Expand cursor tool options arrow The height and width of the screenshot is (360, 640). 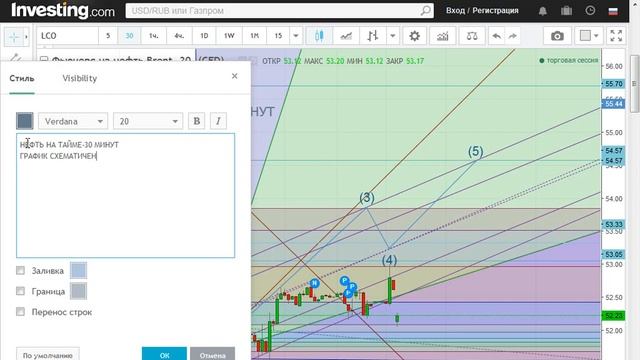pyautogui.click(x=27, y=37)
